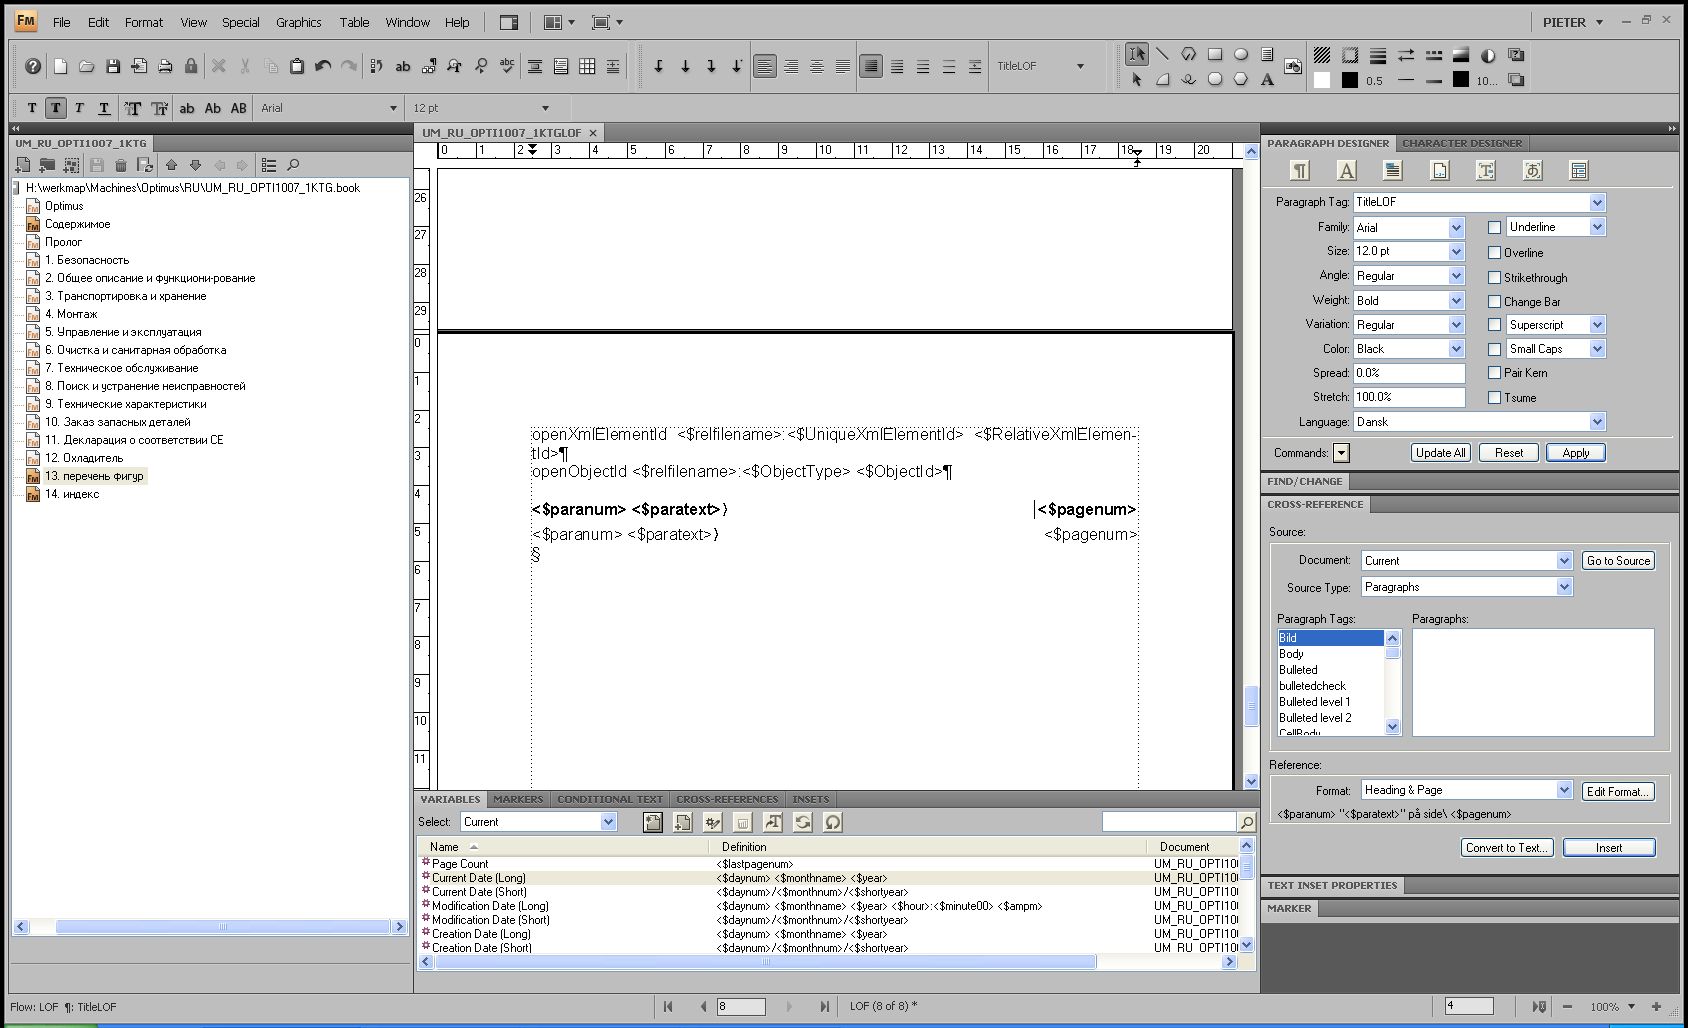Select the Oval drawing tool
The width and height of the screenshot is (1688, 1028).
(x=1241, y=54)
